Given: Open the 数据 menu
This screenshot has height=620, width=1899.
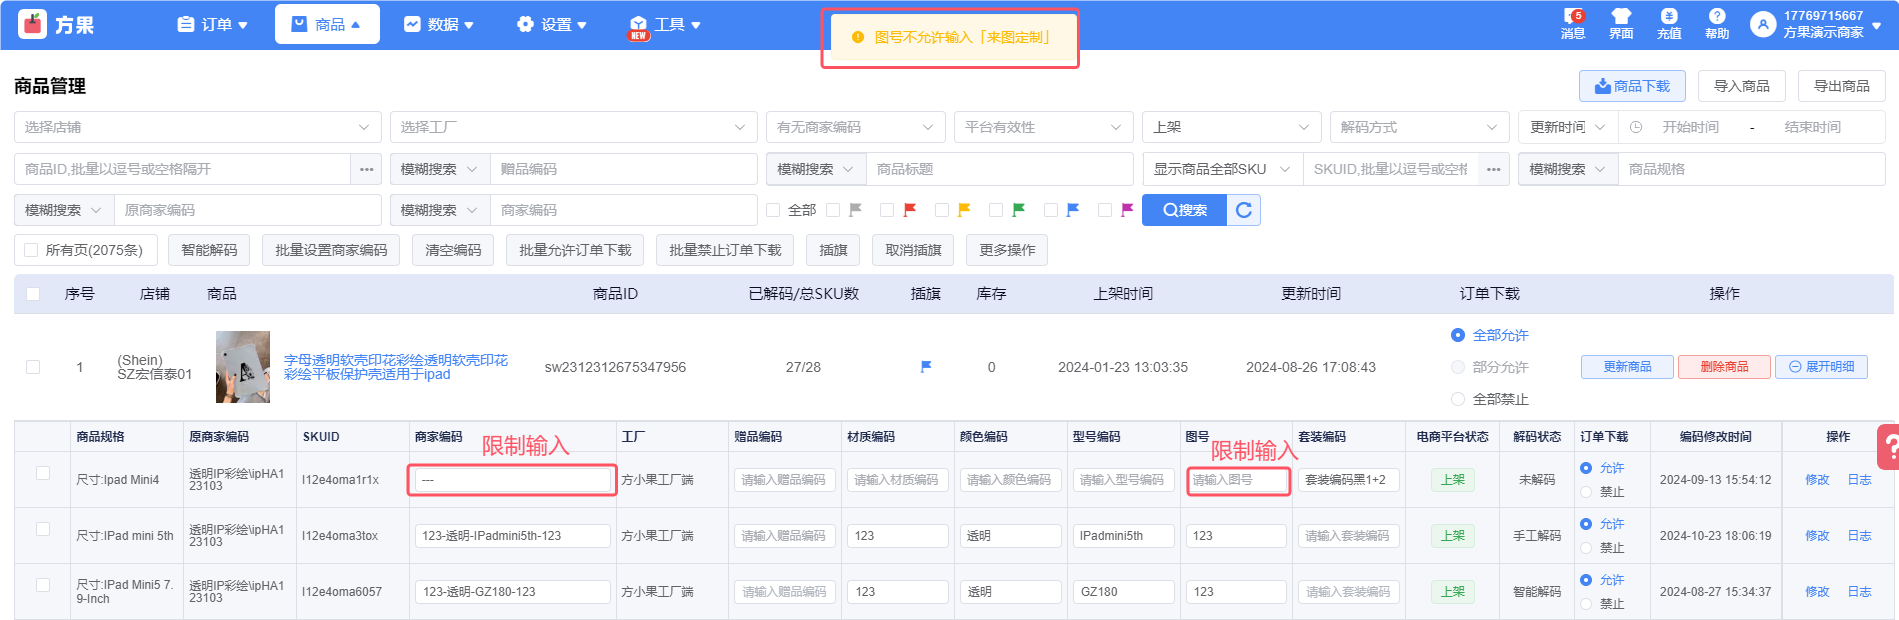Looking at the screenshot, I should [x=438, y=24].
